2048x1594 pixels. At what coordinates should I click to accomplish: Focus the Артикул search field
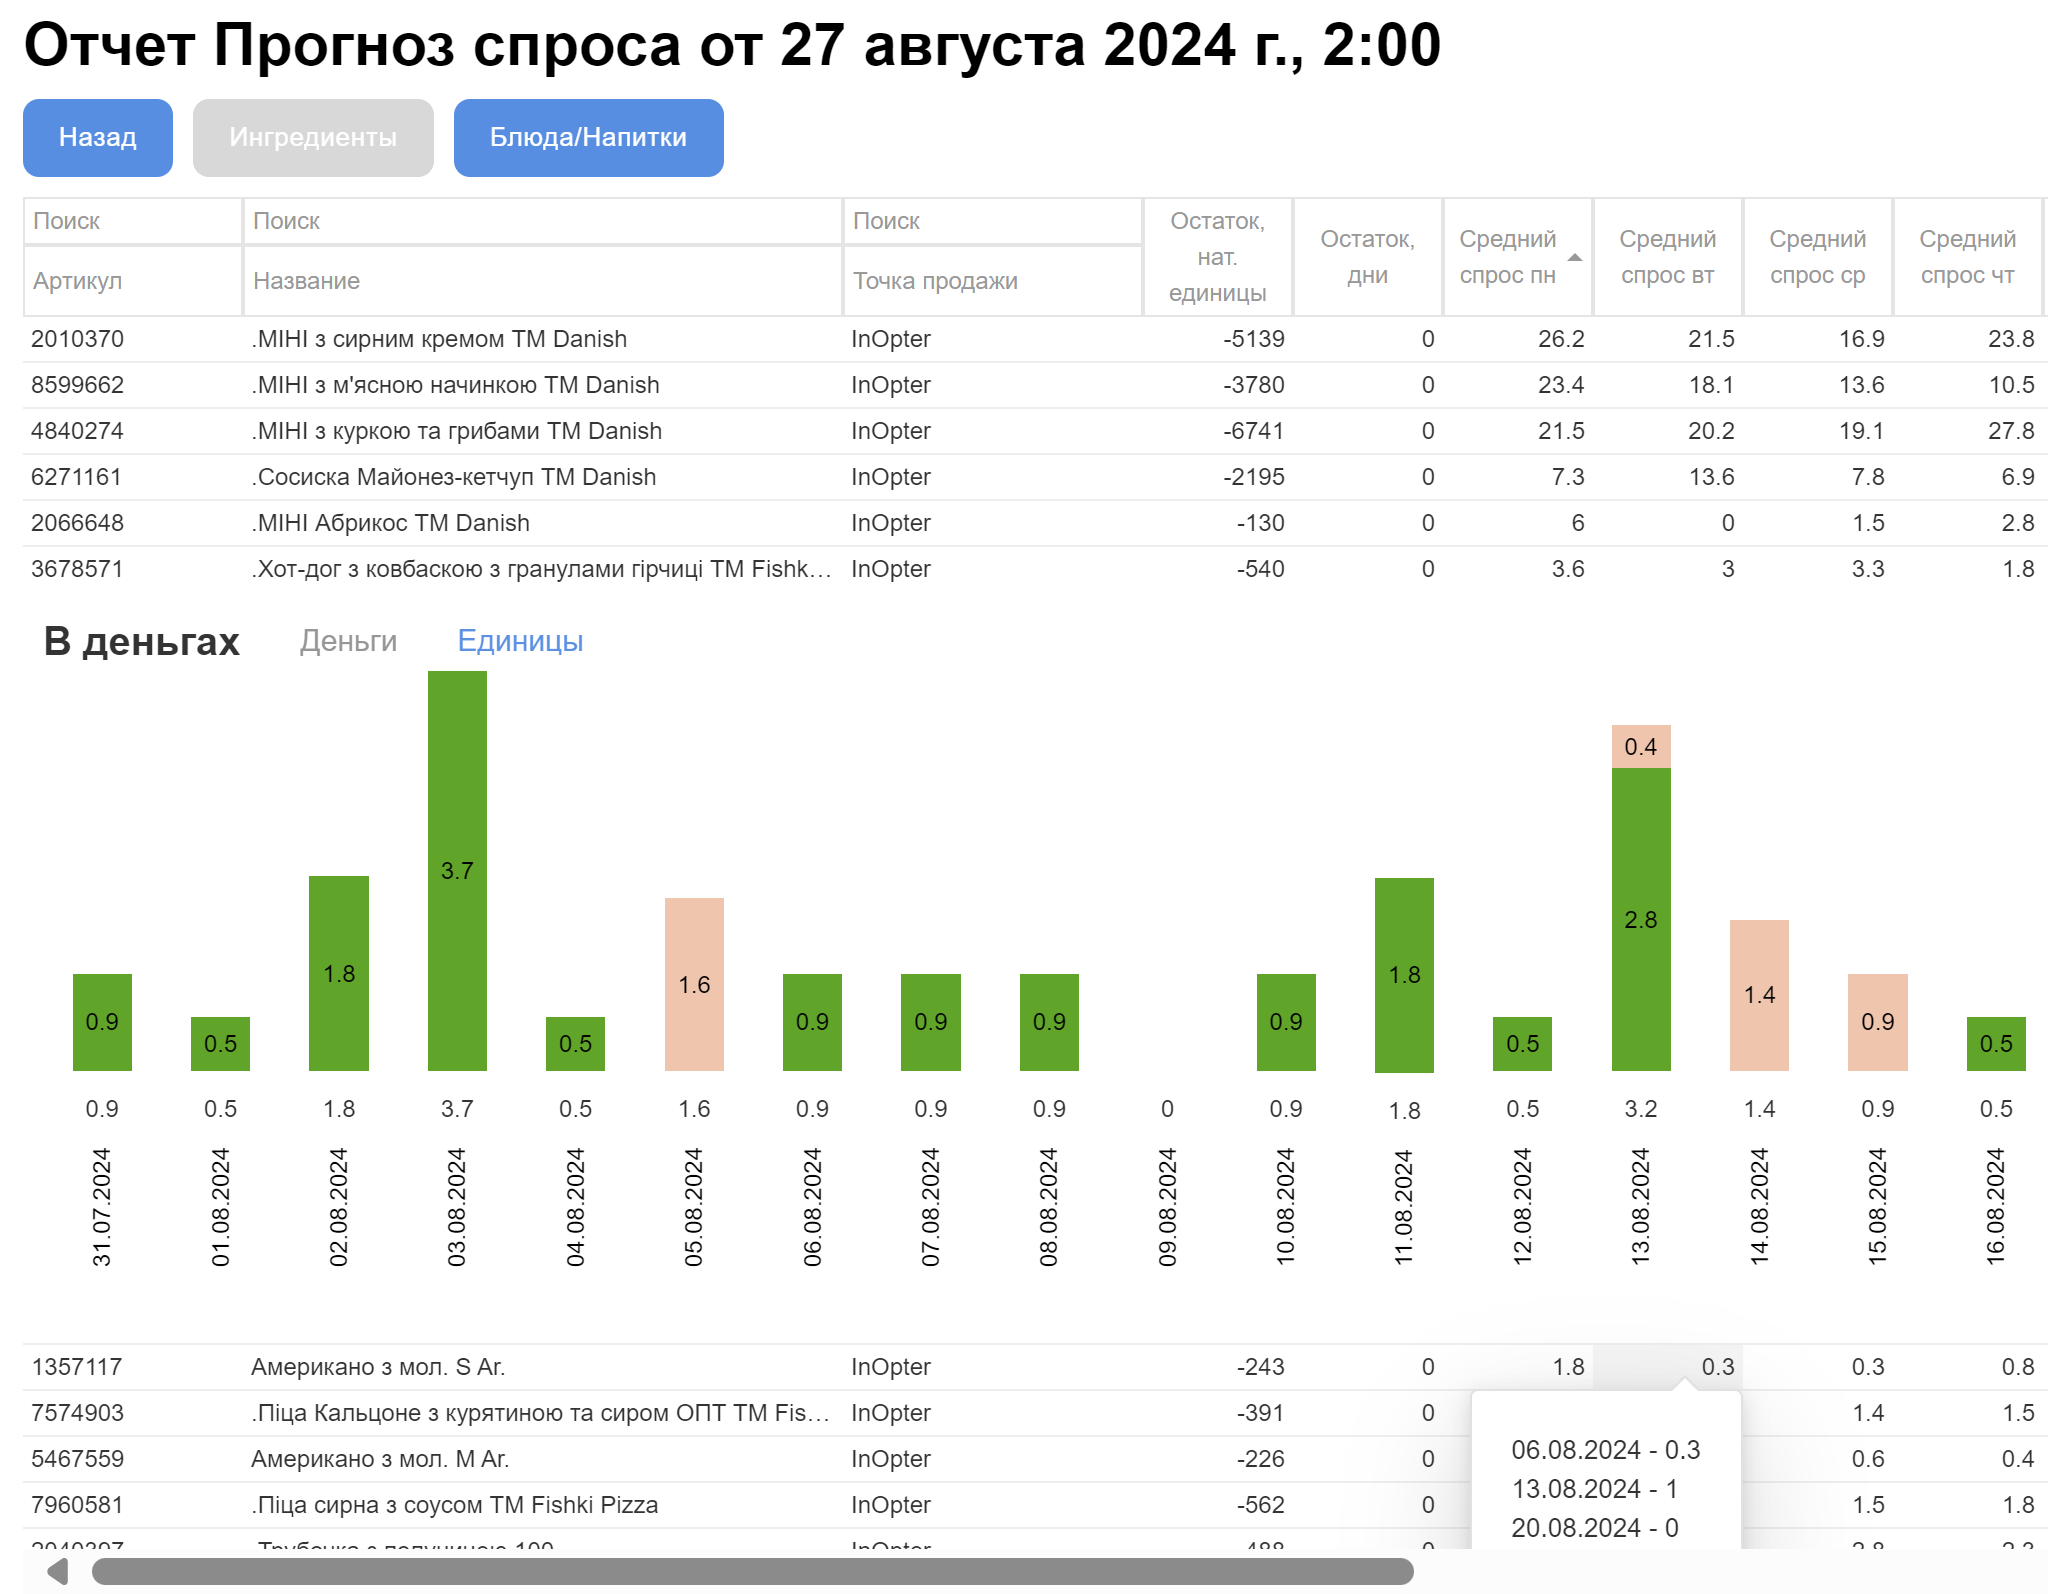point(132,221)
